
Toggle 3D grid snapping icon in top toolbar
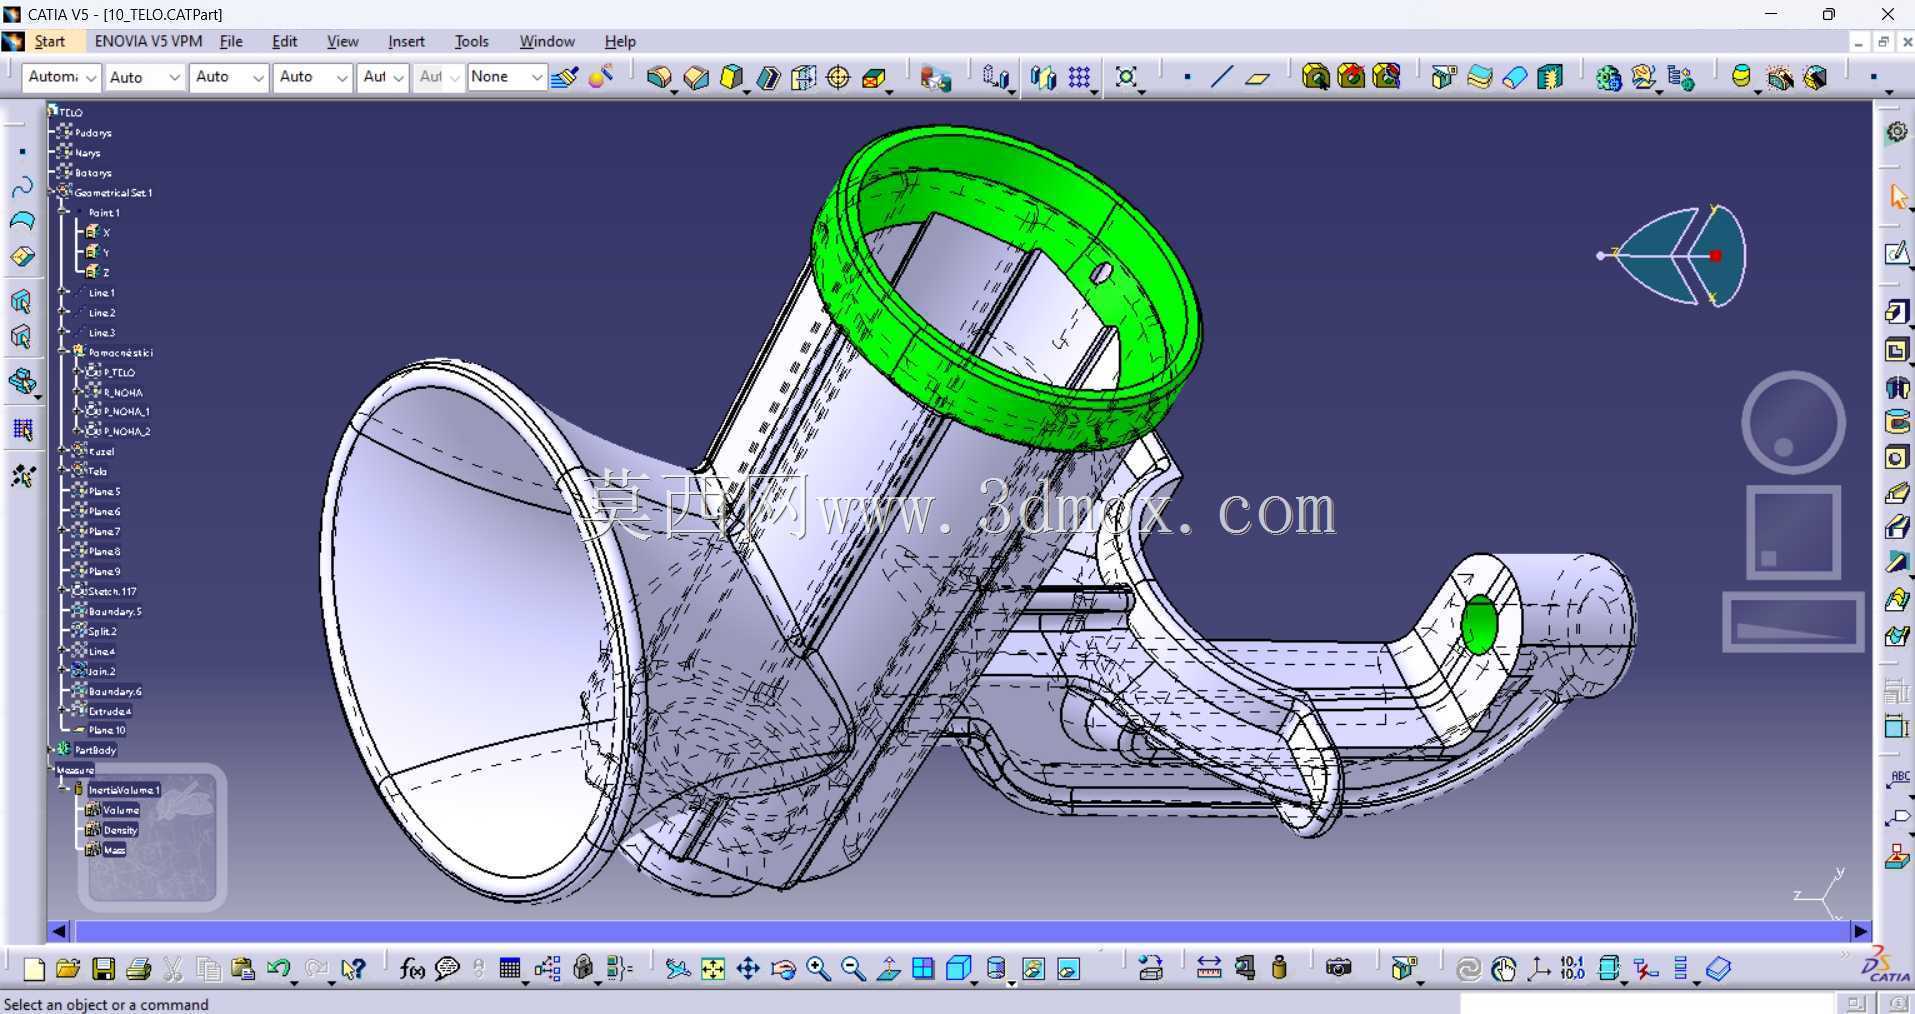tap(1079, 77)
